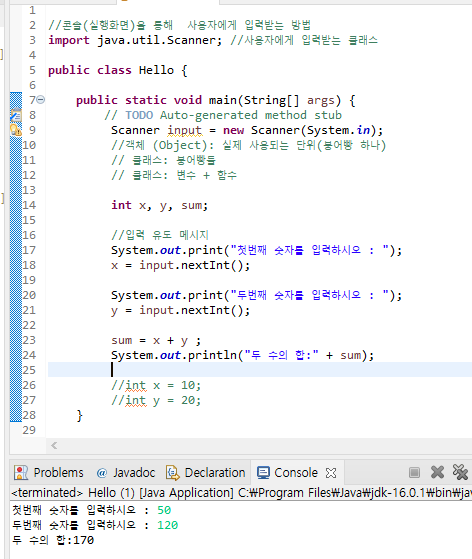Screen dimensions: 472x559
Task: Click 'int x, y, sum;' declaration line
Action: (x=159, y=205)
